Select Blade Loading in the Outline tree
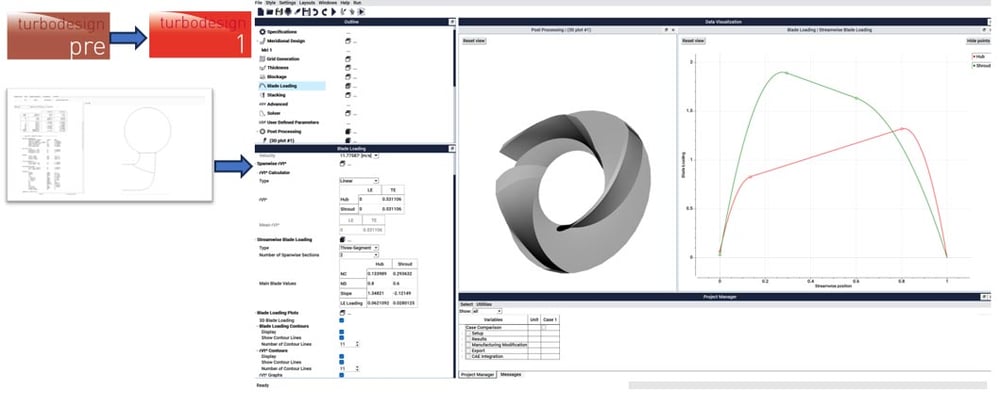Screen dimensions: 1000x406 tap(282, 86)
